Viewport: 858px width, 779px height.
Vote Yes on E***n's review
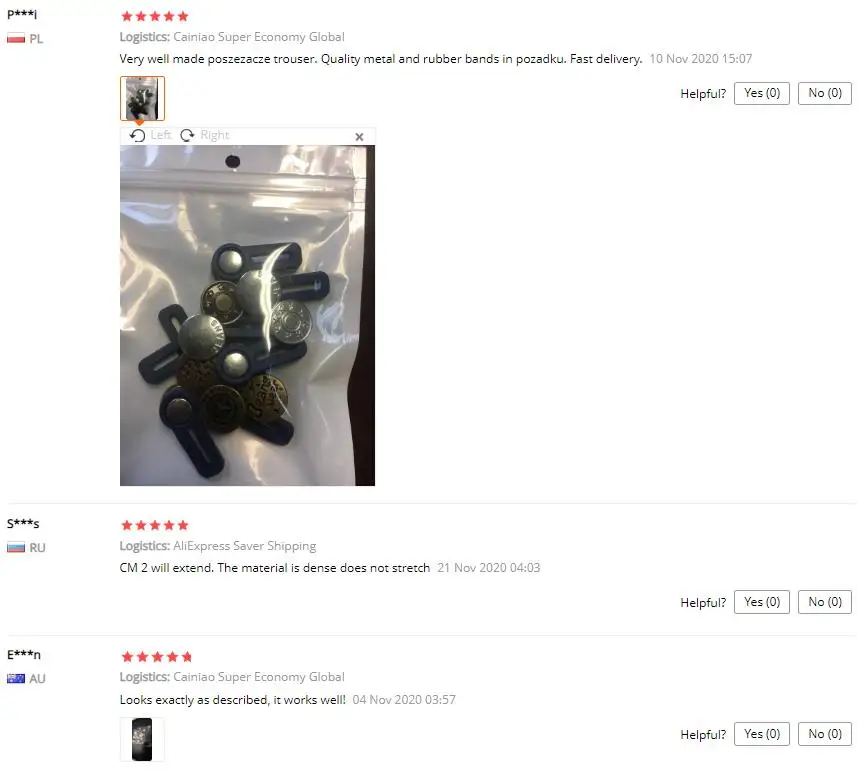pyautogui.click(x=762, y=734)
